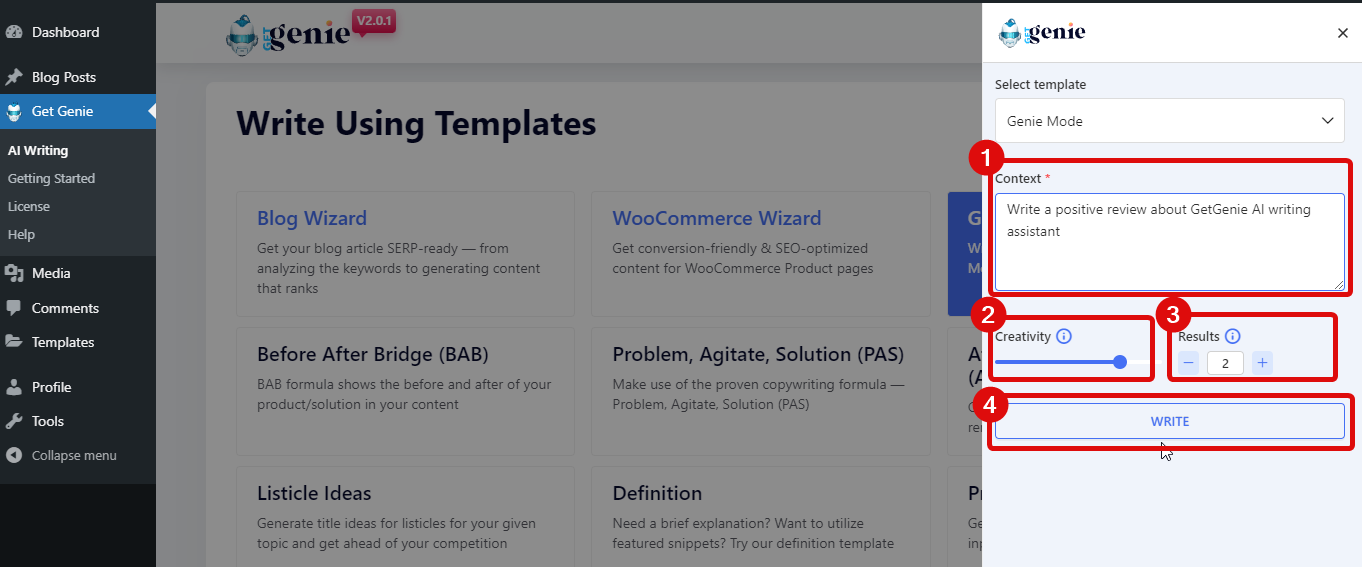Collapse the WordPress admin menu
Screen dimensions: 1362x567
coord(61,455)
